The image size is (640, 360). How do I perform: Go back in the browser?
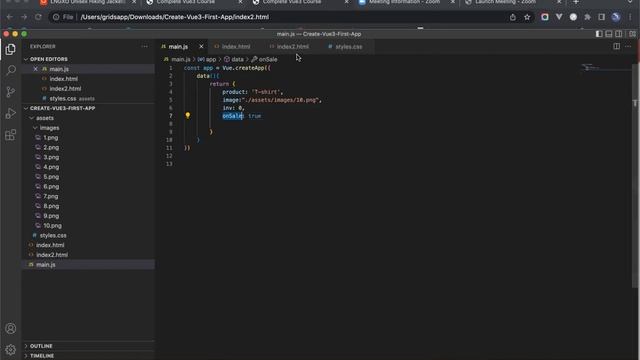click(x=10, y=17)
